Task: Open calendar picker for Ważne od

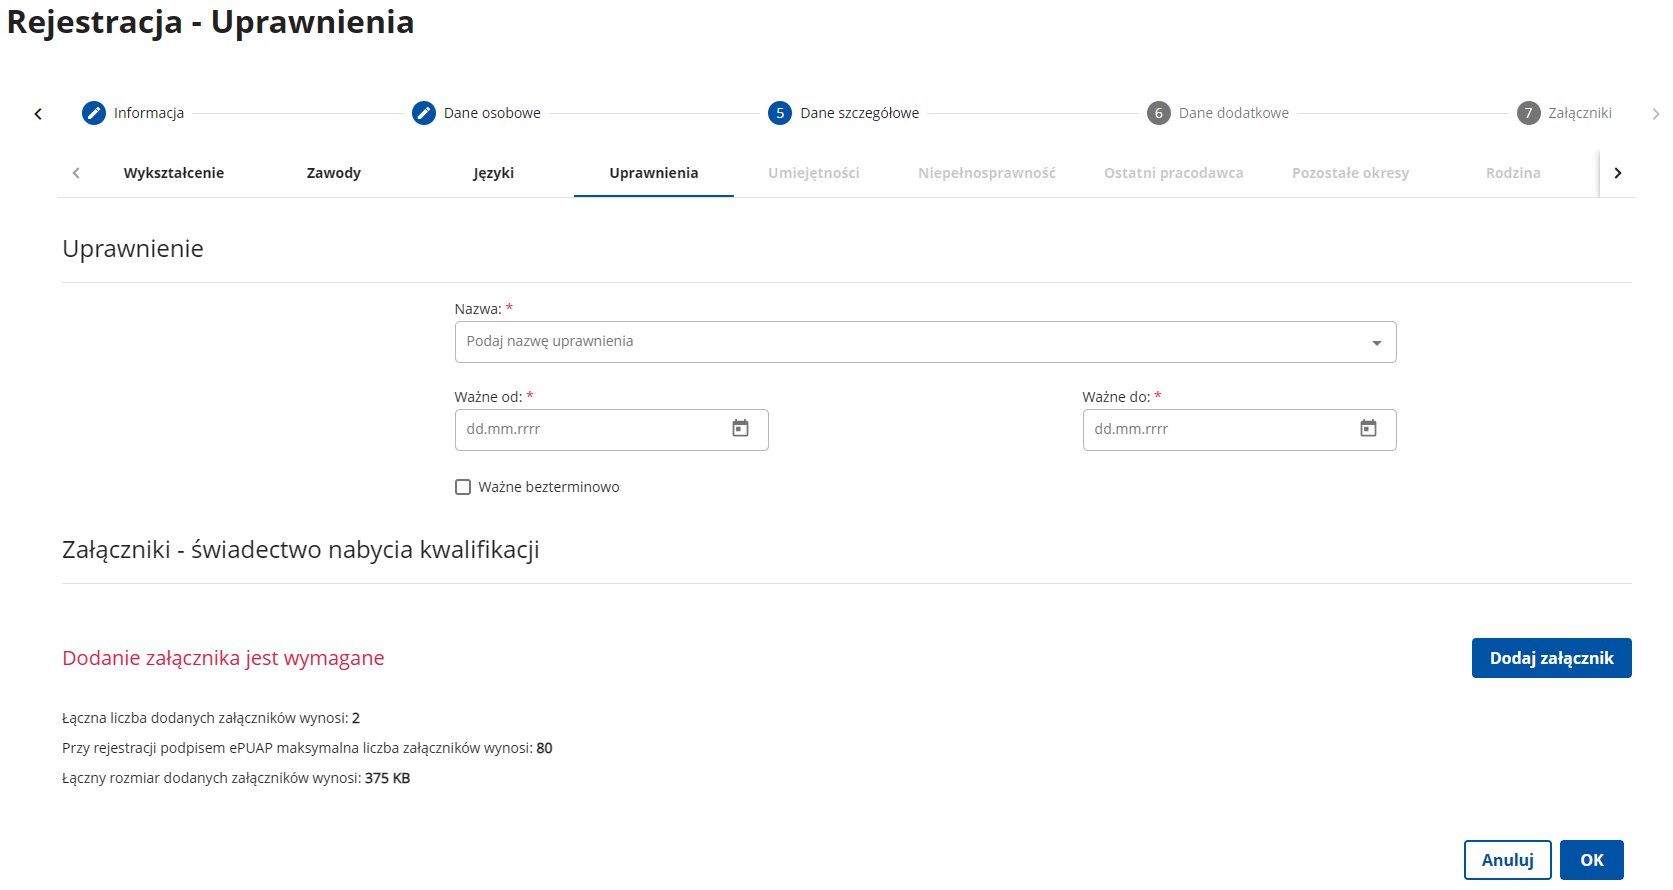Action: (x=741, y=429)
